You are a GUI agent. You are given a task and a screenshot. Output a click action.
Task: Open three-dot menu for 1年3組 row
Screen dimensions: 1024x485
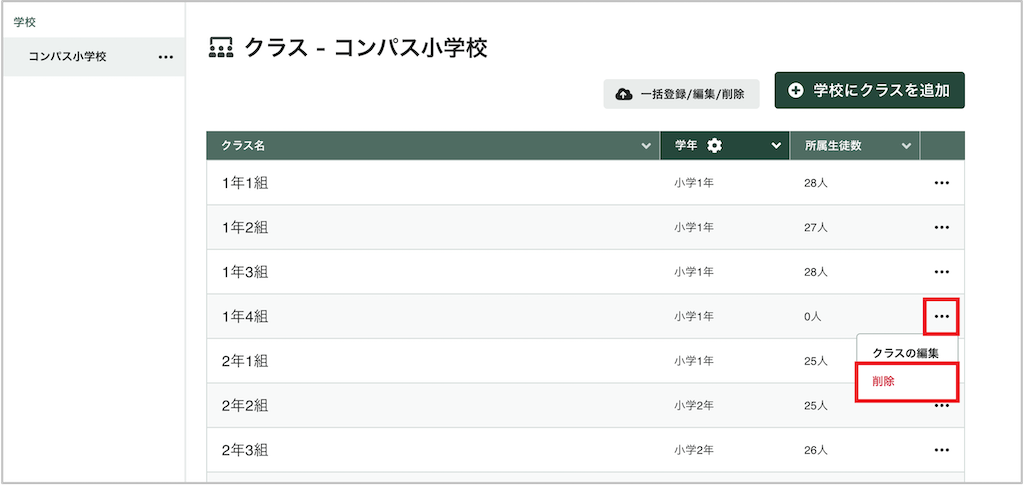click(x=941, y=272)
